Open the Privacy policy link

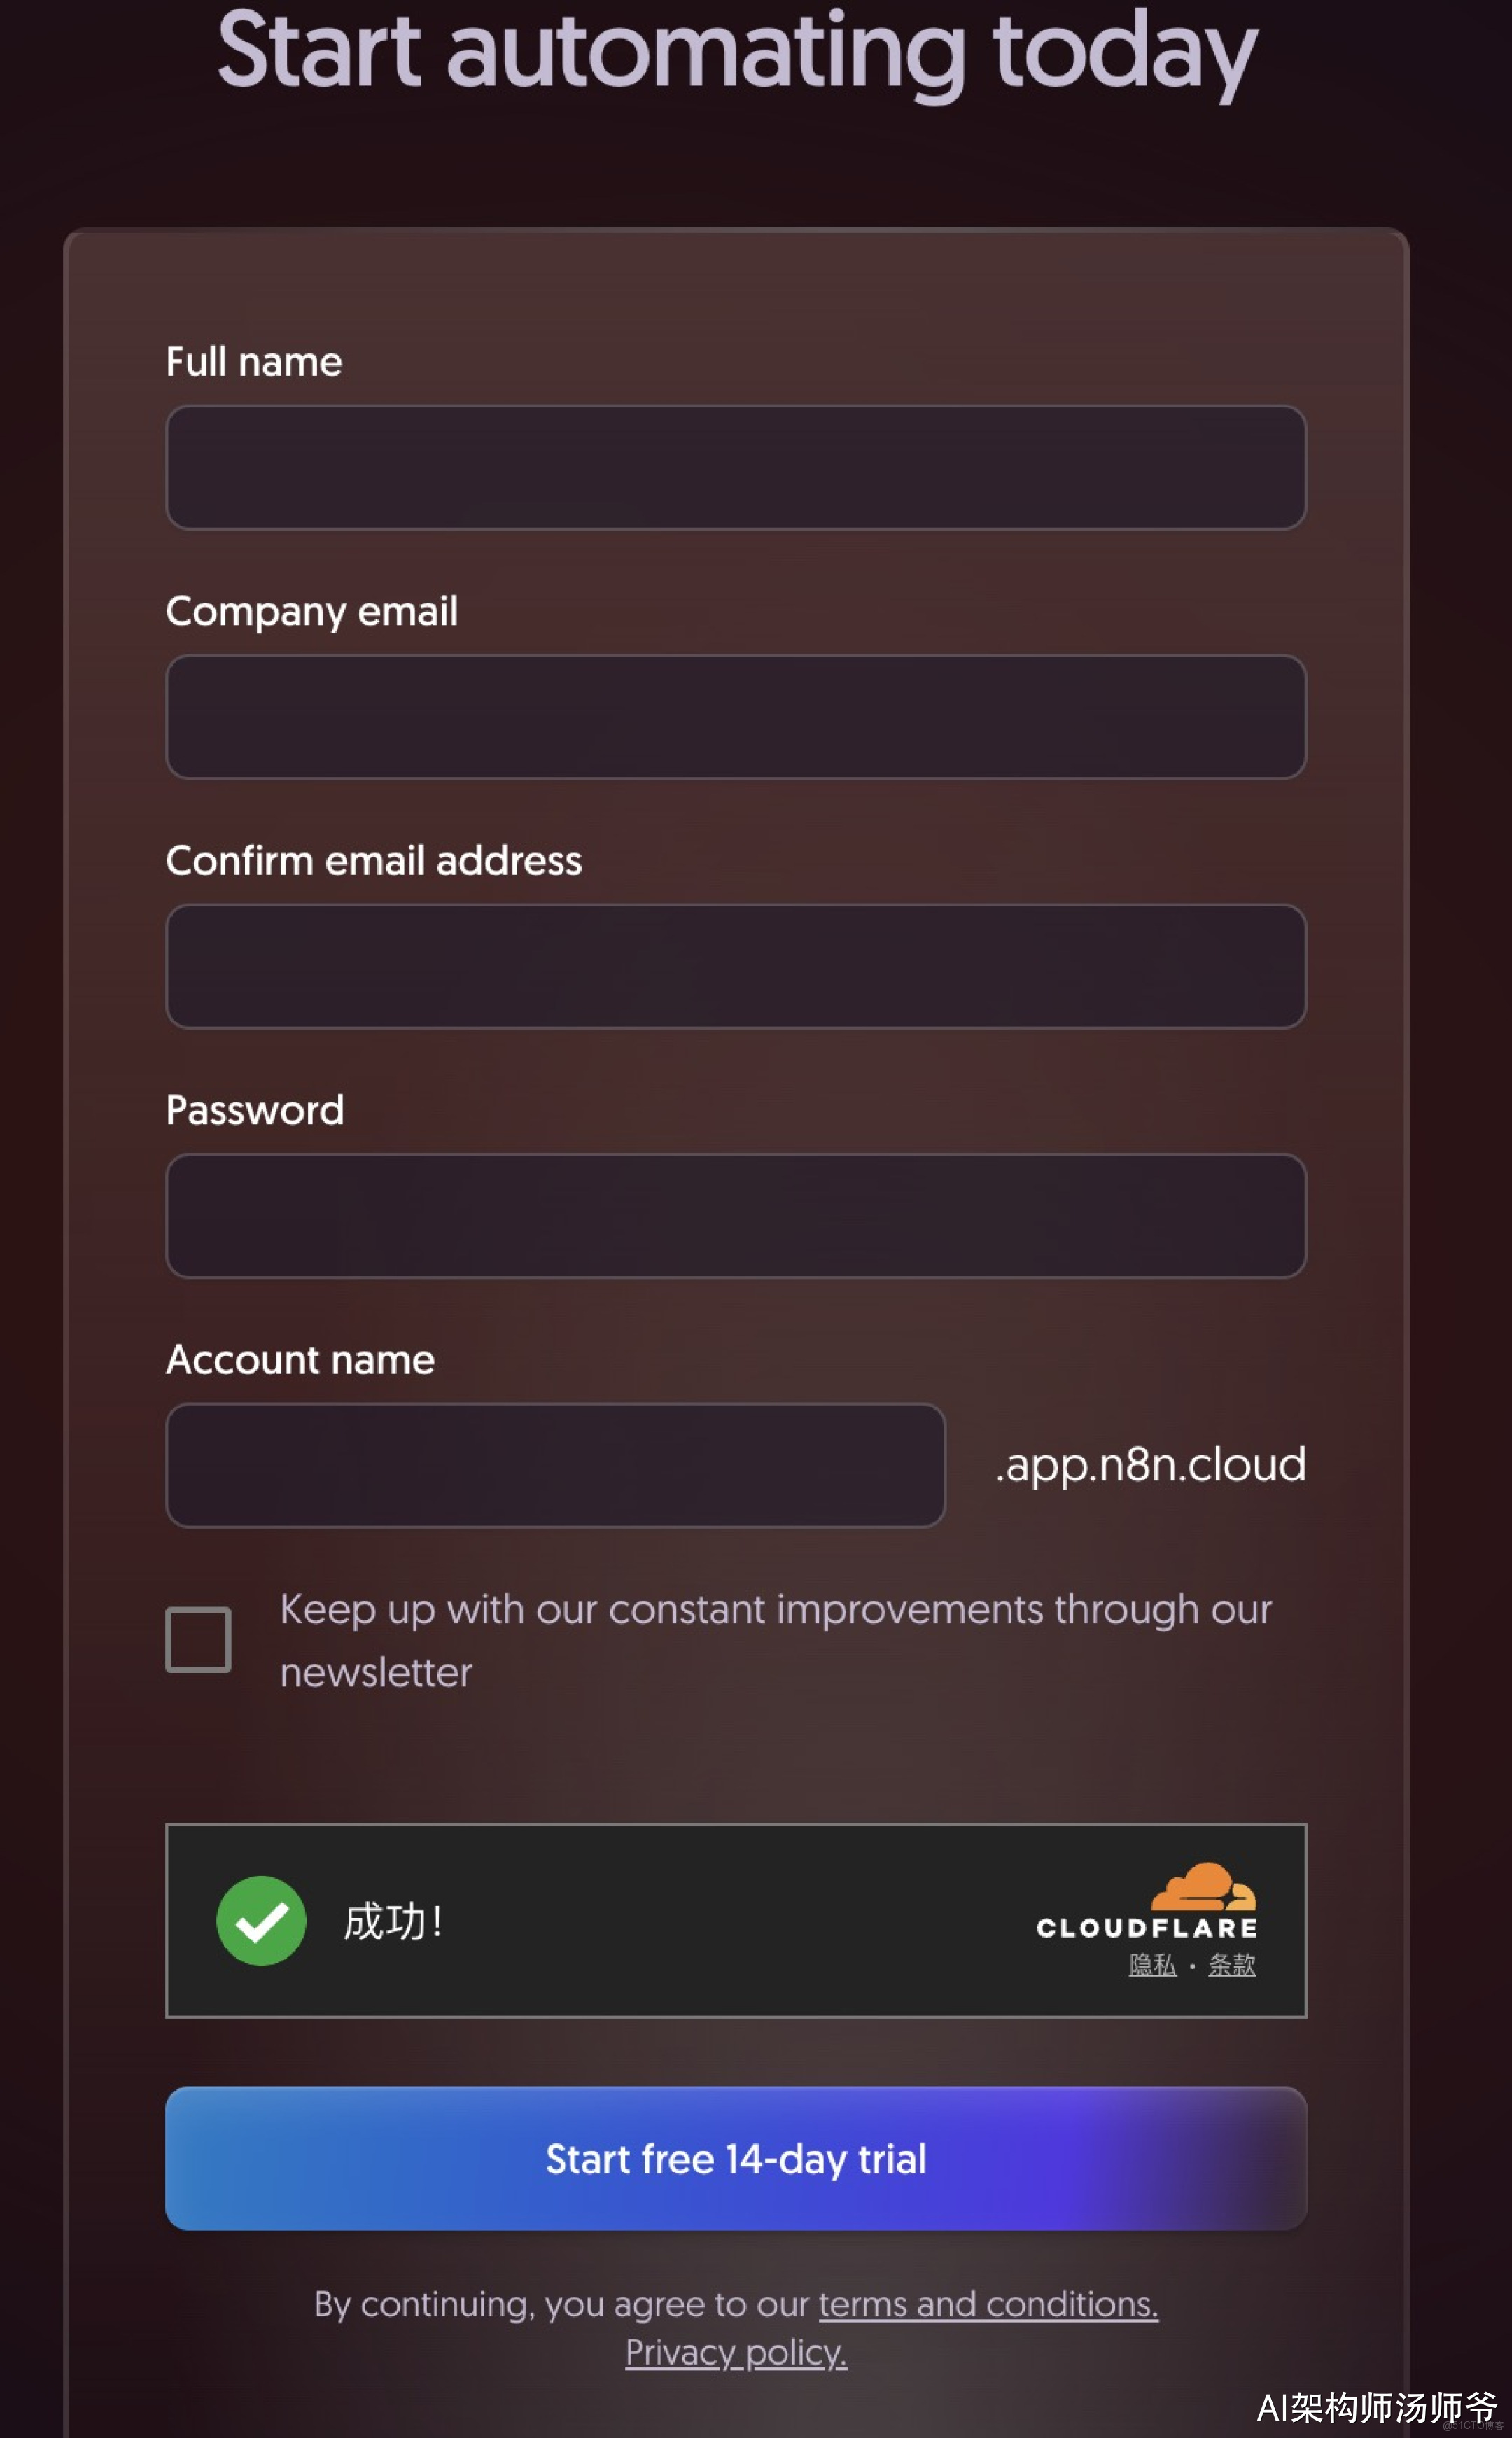point(736,2353)
